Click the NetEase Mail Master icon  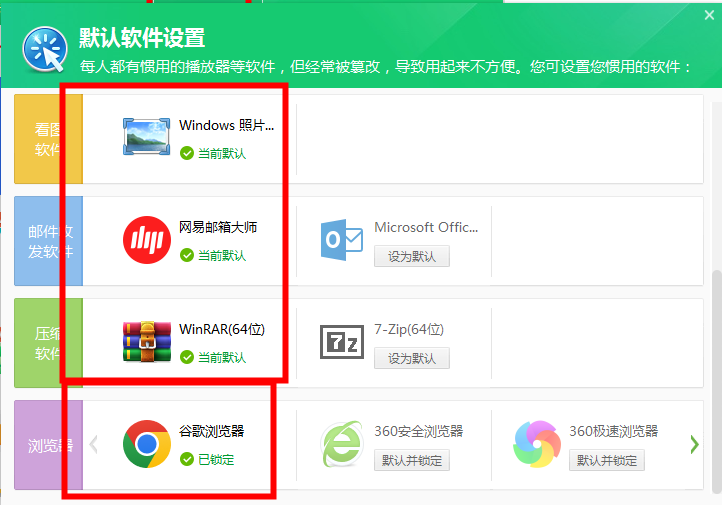[147, 240]
